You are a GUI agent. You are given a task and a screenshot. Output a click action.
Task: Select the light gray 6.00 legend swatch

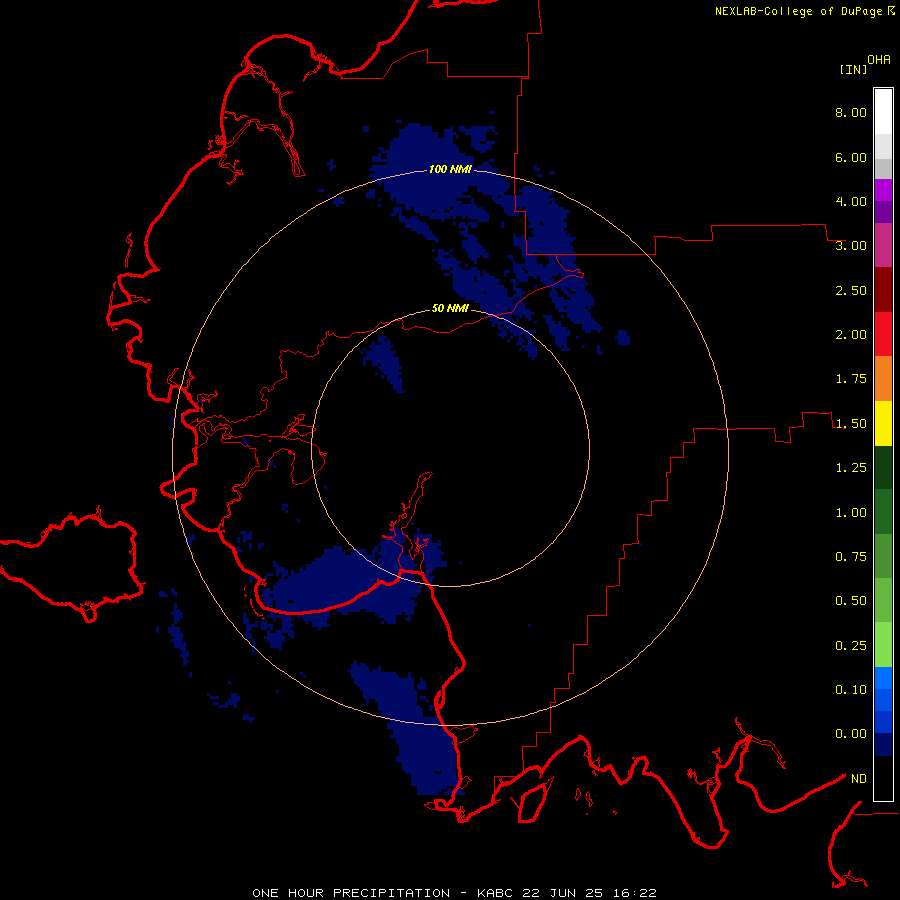coord(883,146)
